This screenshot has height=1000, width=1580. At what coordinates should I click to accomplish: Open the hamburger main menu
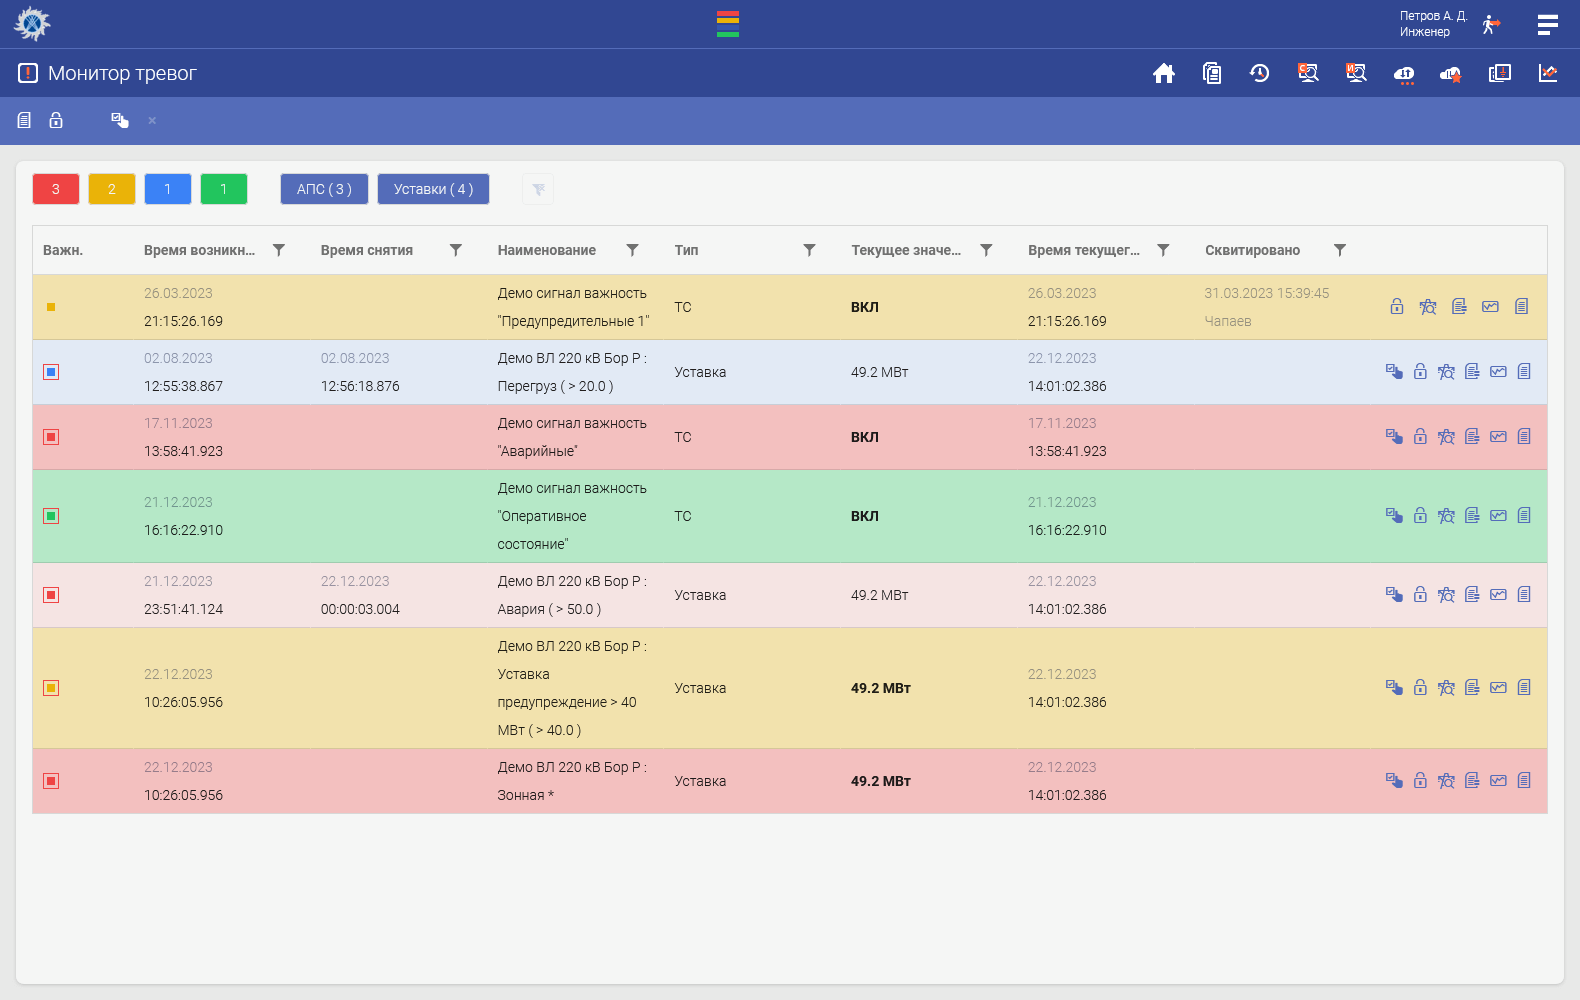1547,24
